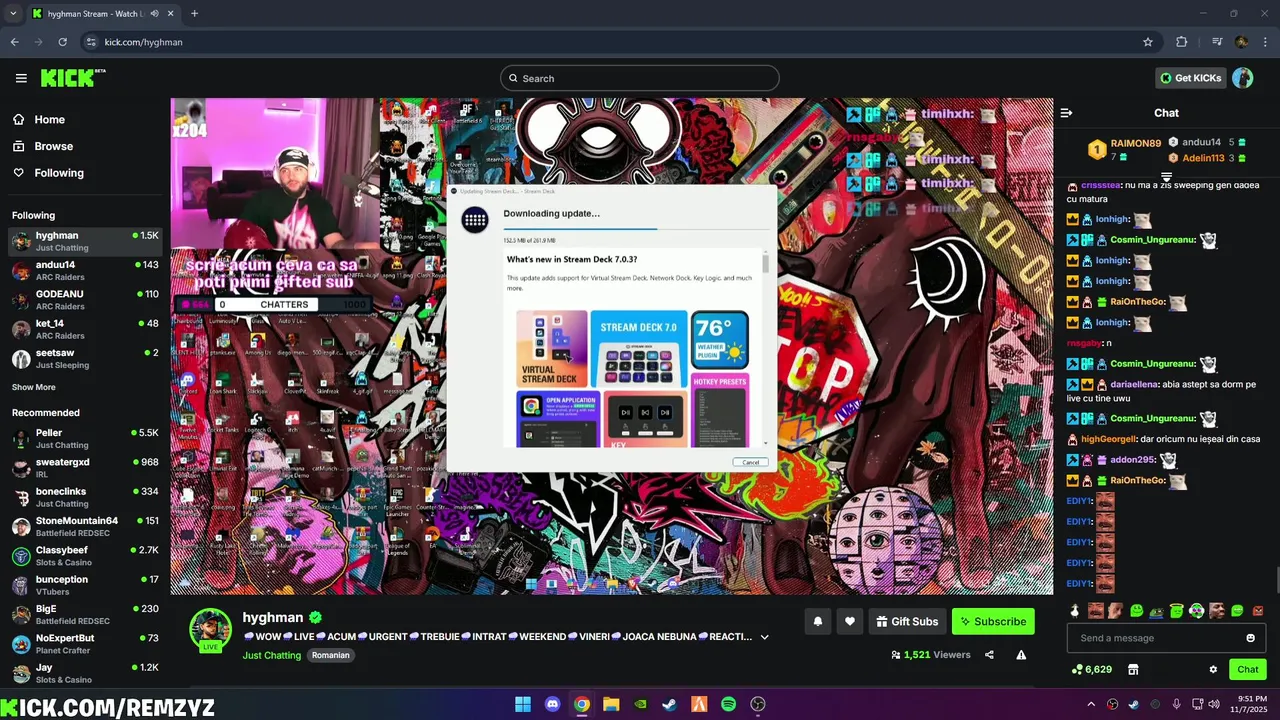Open the channel points shop icon
This screenshot has height=720, width=1280.
[1133, 669]
